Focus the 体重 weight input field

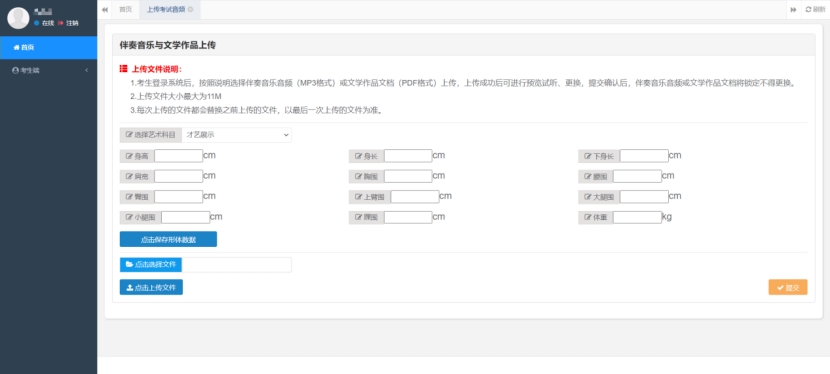[x=637, y=217]
